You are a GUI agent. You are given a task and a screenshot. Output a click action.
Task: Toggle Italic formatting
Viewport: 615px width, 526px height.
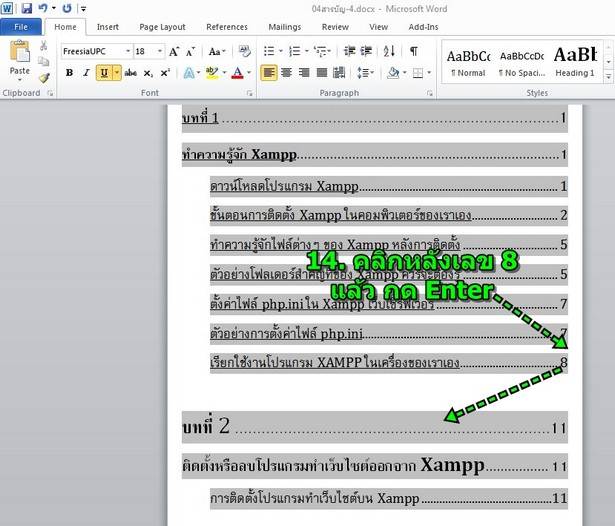click(x=86, y=73)
